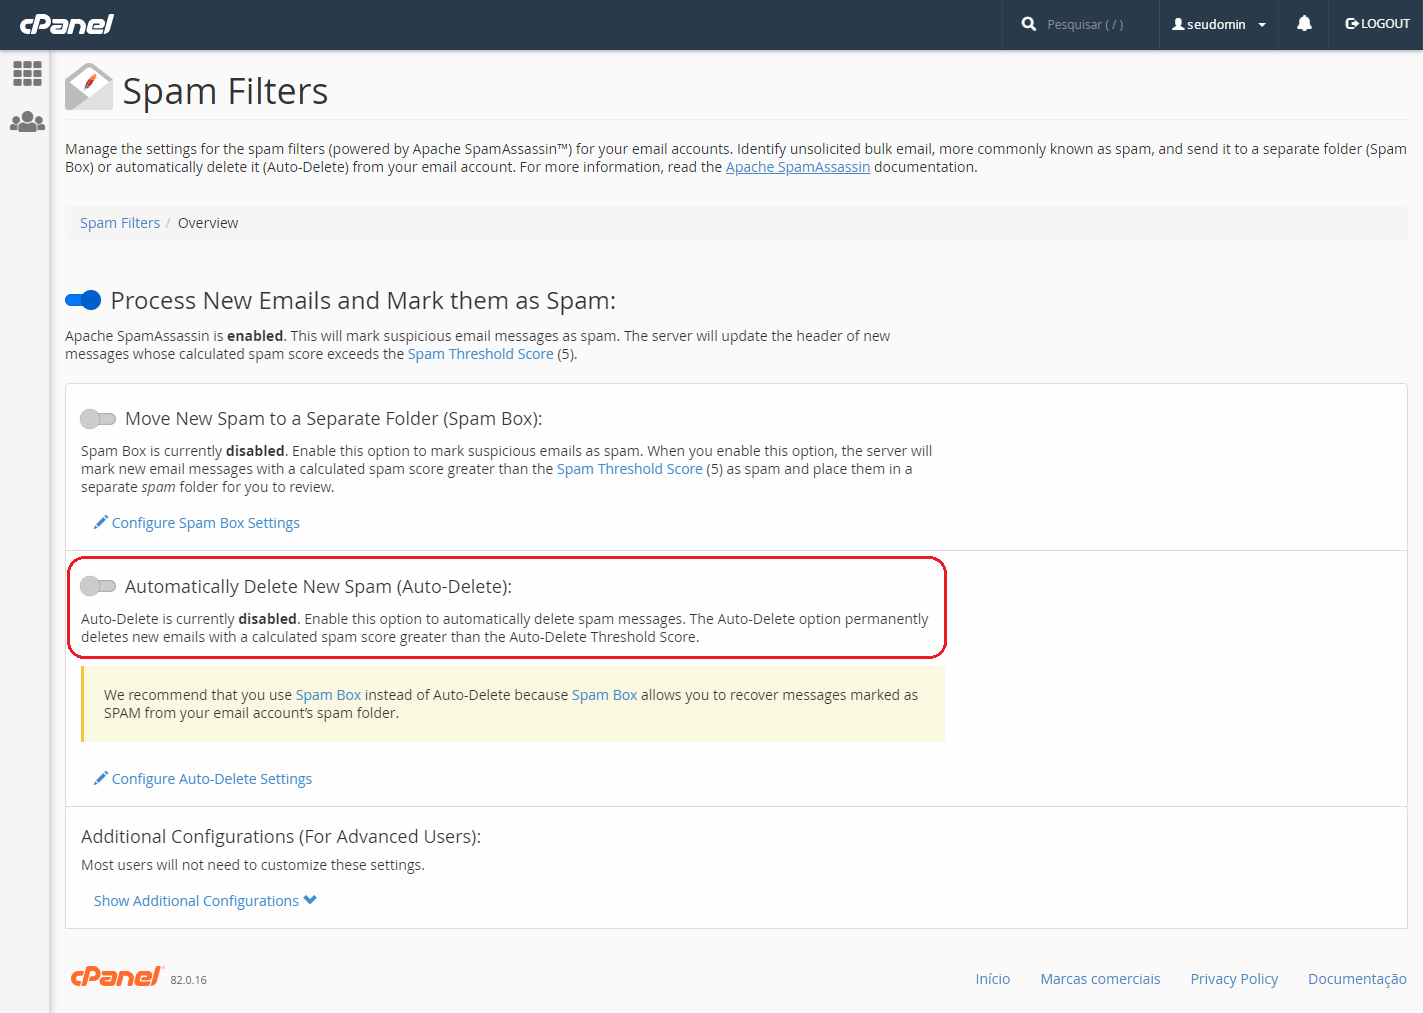Enable Move New Spam to Separate Folder
This screenshot has width=1423, height=1013.
tap(98, 418)
